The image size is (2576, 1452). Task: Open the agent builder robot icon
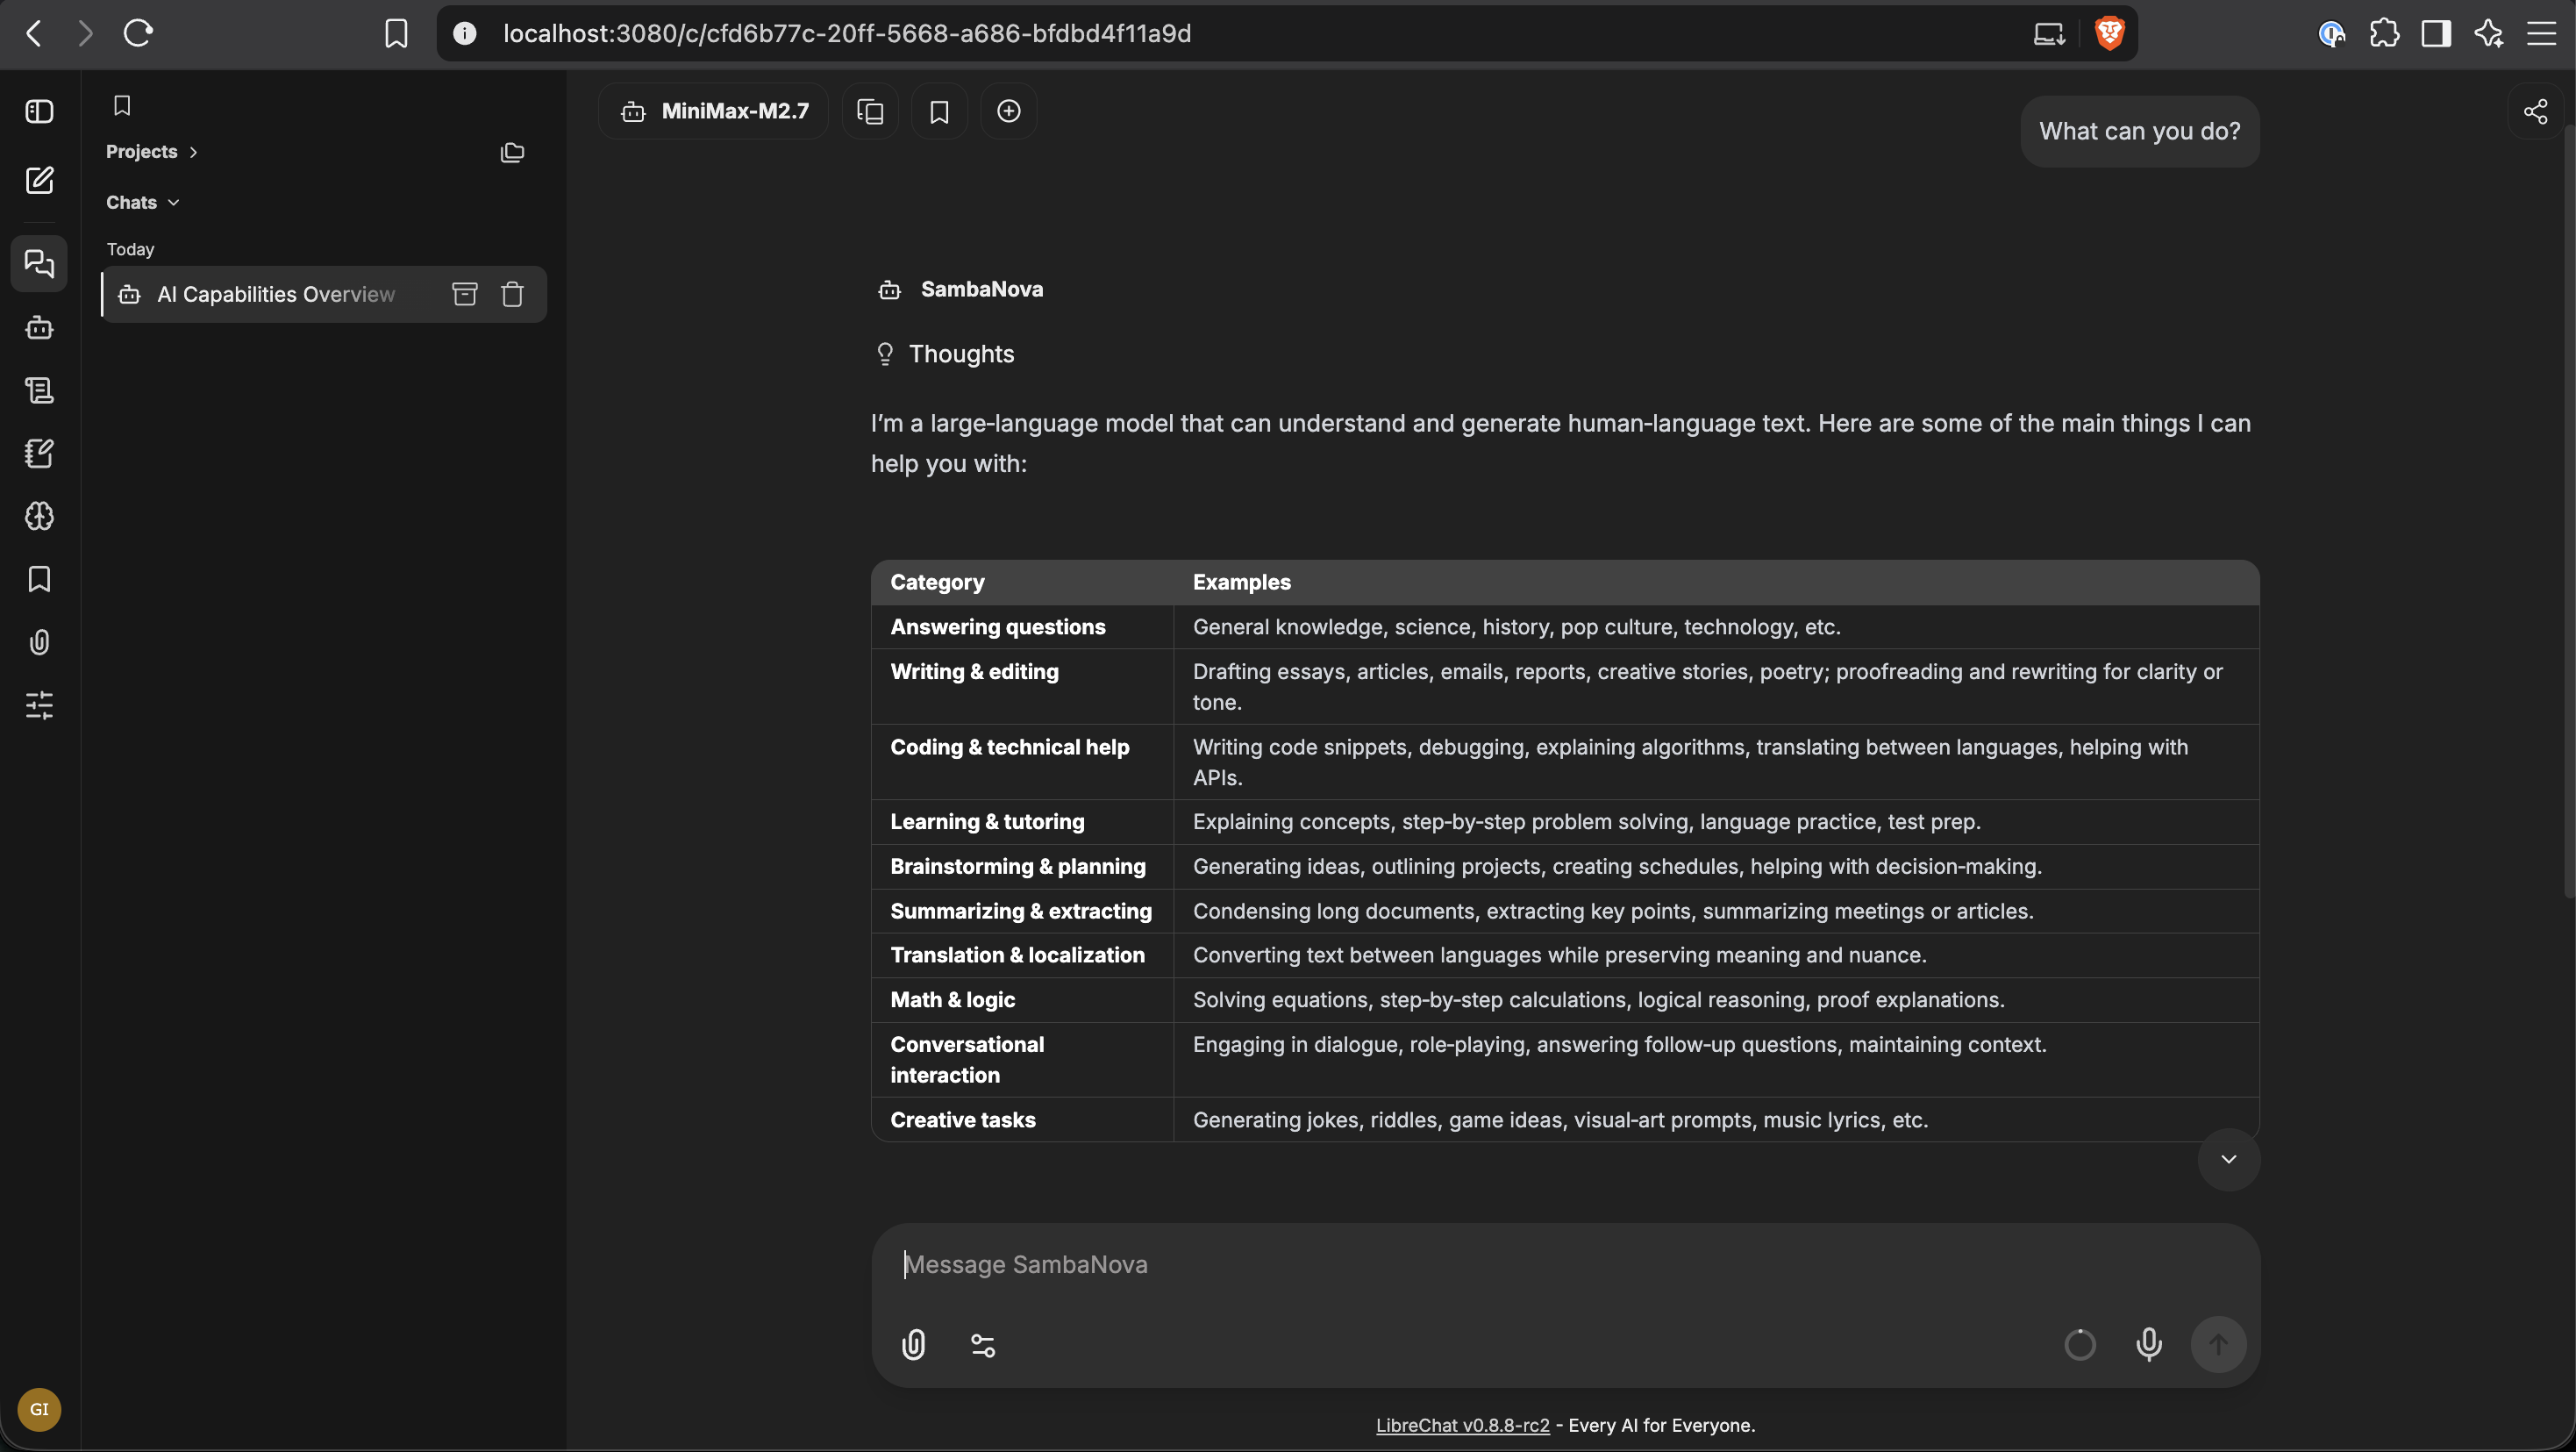tap(39, 327)
